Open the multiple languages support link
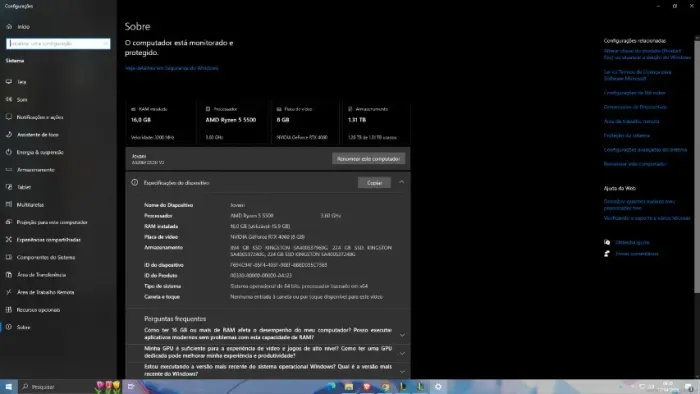The height and width of the screenshot is (394, 700). point(647,218)
